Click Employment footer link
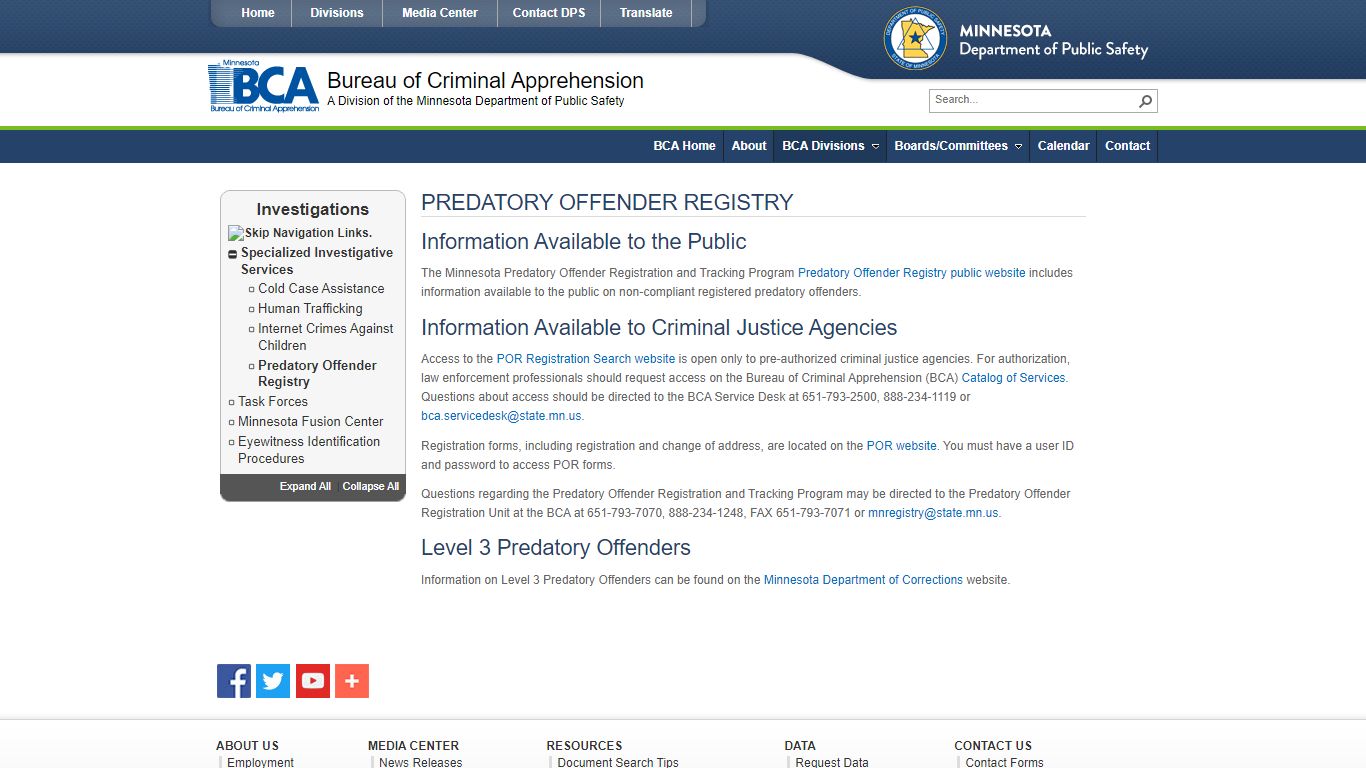Image resolution: width=1366 pixels, height=768 pixels. coord(260,762)
